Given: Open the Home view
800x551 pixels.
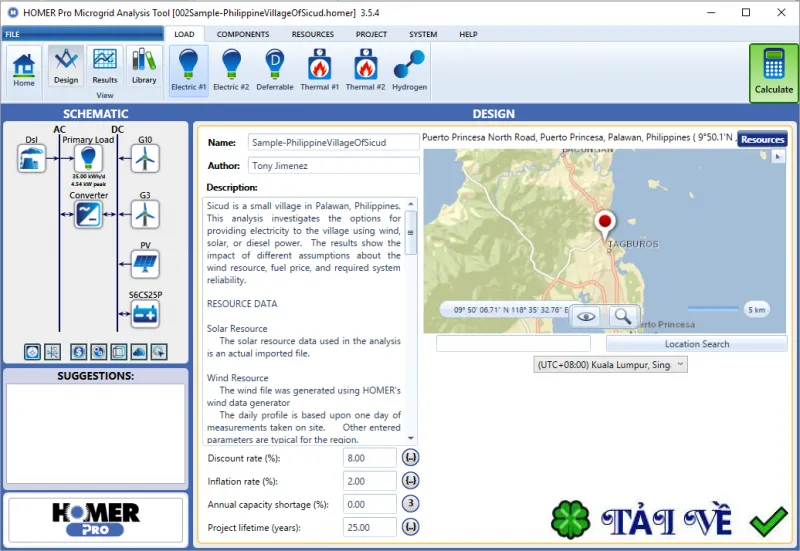Looking at the screenshot, I should 24,70.
